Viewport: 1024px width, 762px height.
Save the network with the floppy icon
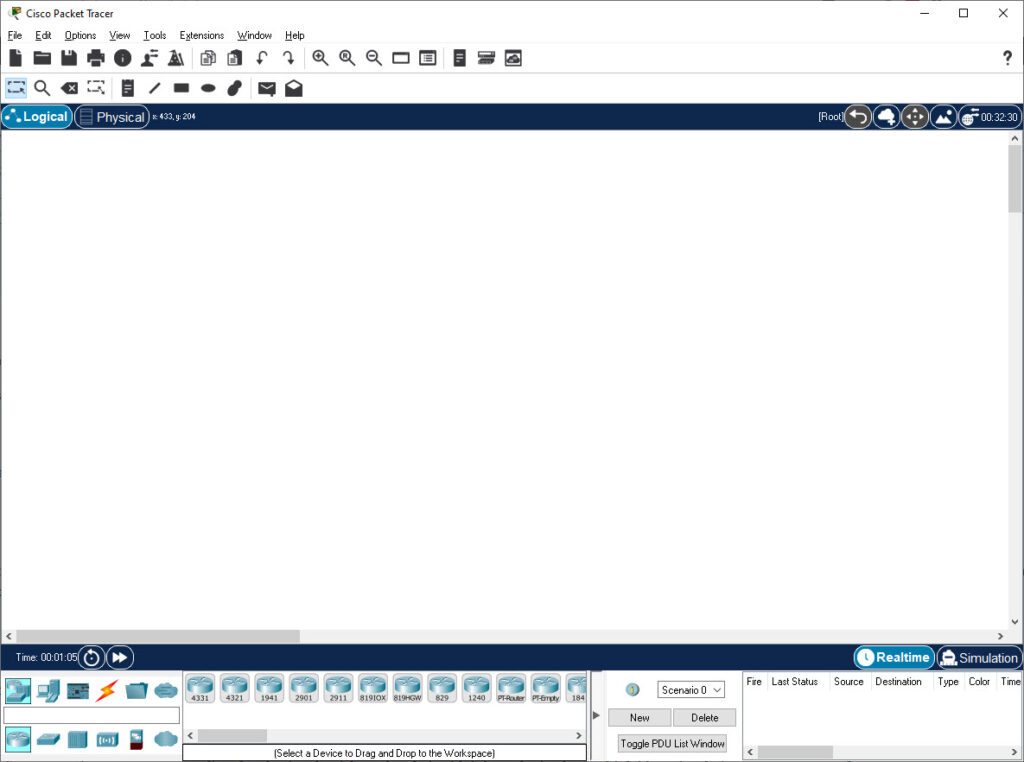pyautogui.click(x=69, y=58)
